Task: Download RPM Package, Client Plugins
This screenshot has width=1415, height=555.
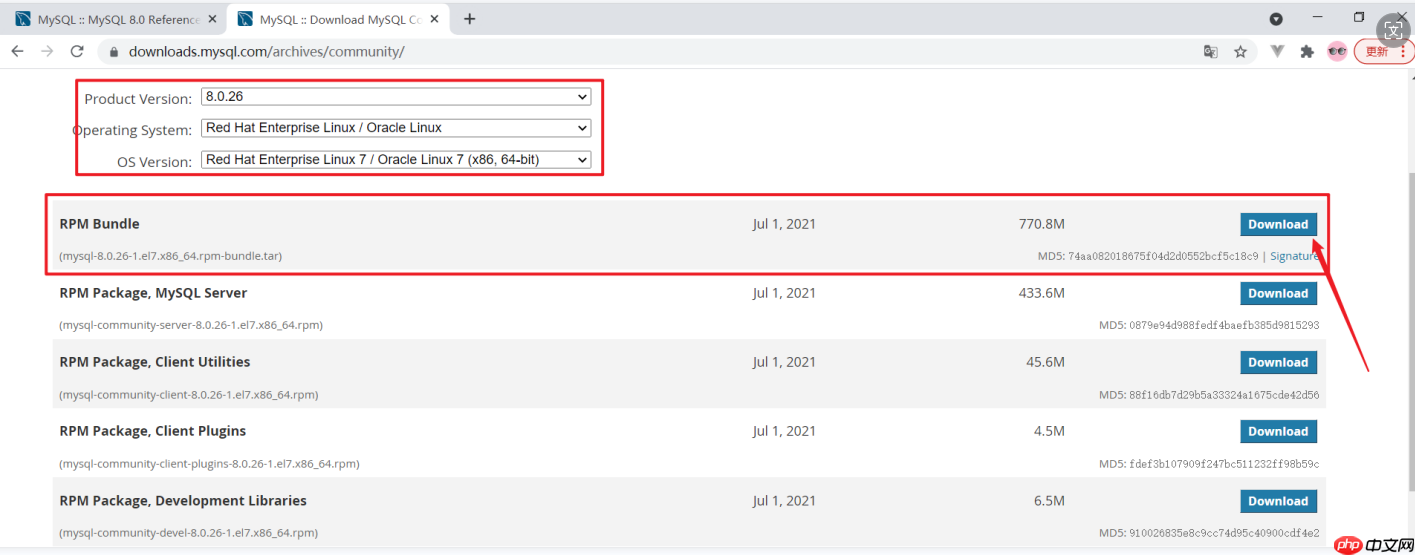Action: pyautogui.click(x=1278, y=431)
